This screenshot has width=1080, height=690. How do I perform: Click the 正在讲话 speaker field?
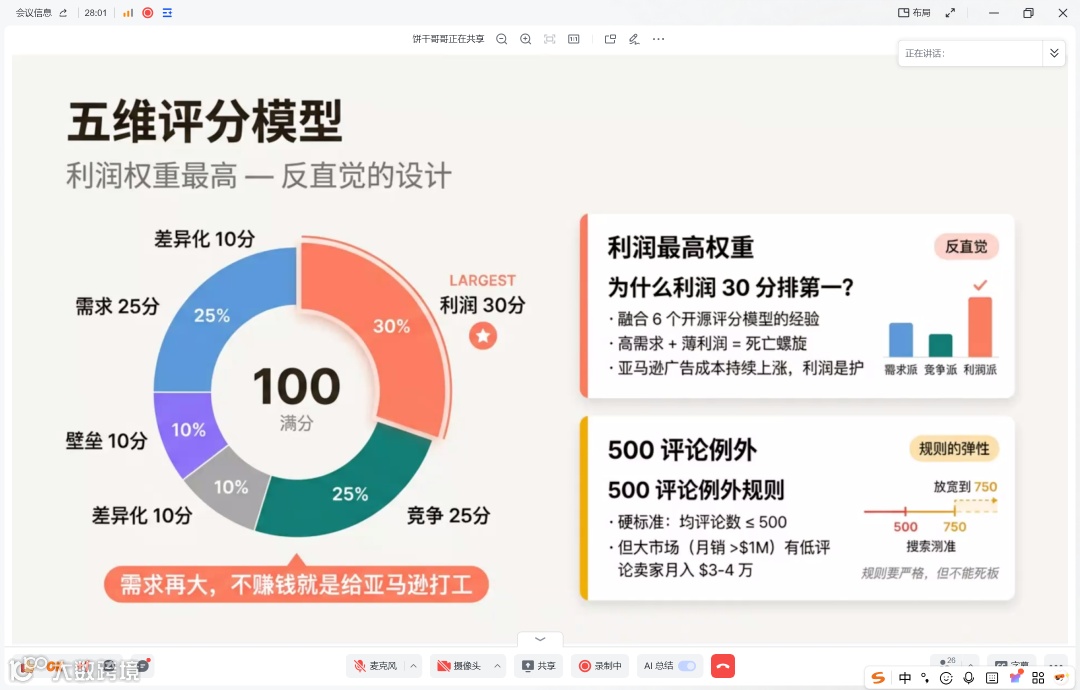pyautogui.click(x=970, y=53)
